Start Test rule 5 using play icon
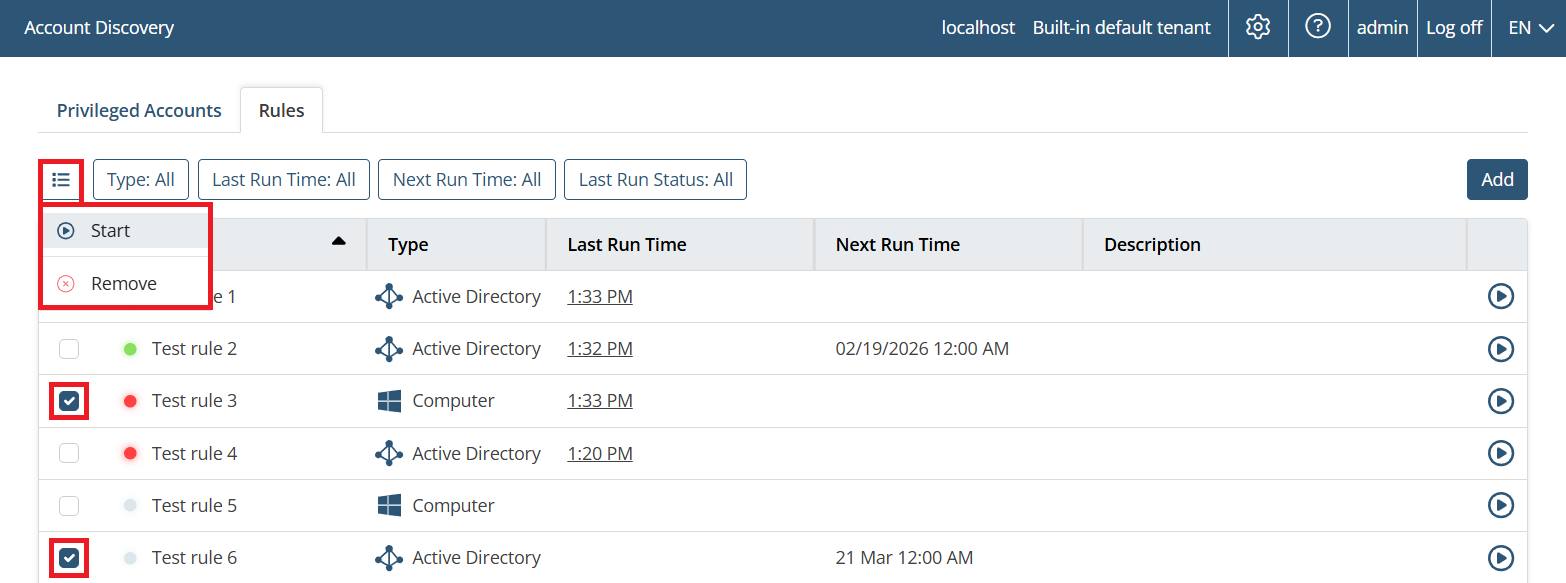Image resolution: width=1566 pixels, height=583 pixels. pos(1500,505)
